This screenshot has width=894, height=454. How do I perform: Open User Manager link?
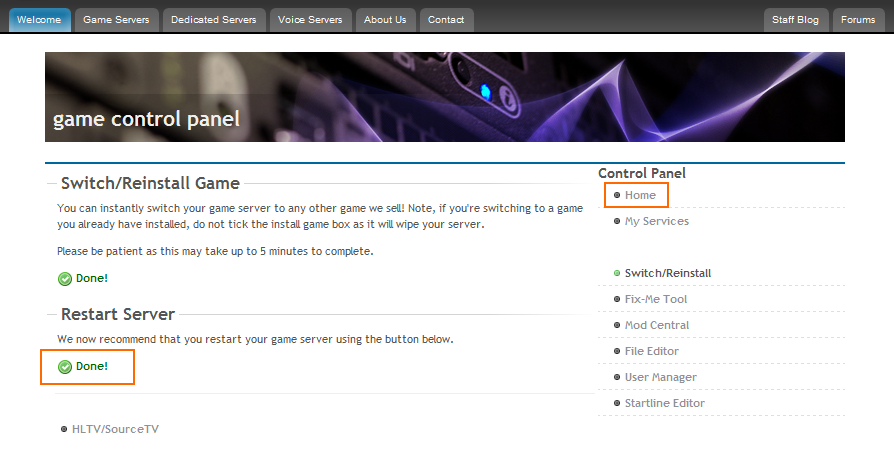point(661,377)
